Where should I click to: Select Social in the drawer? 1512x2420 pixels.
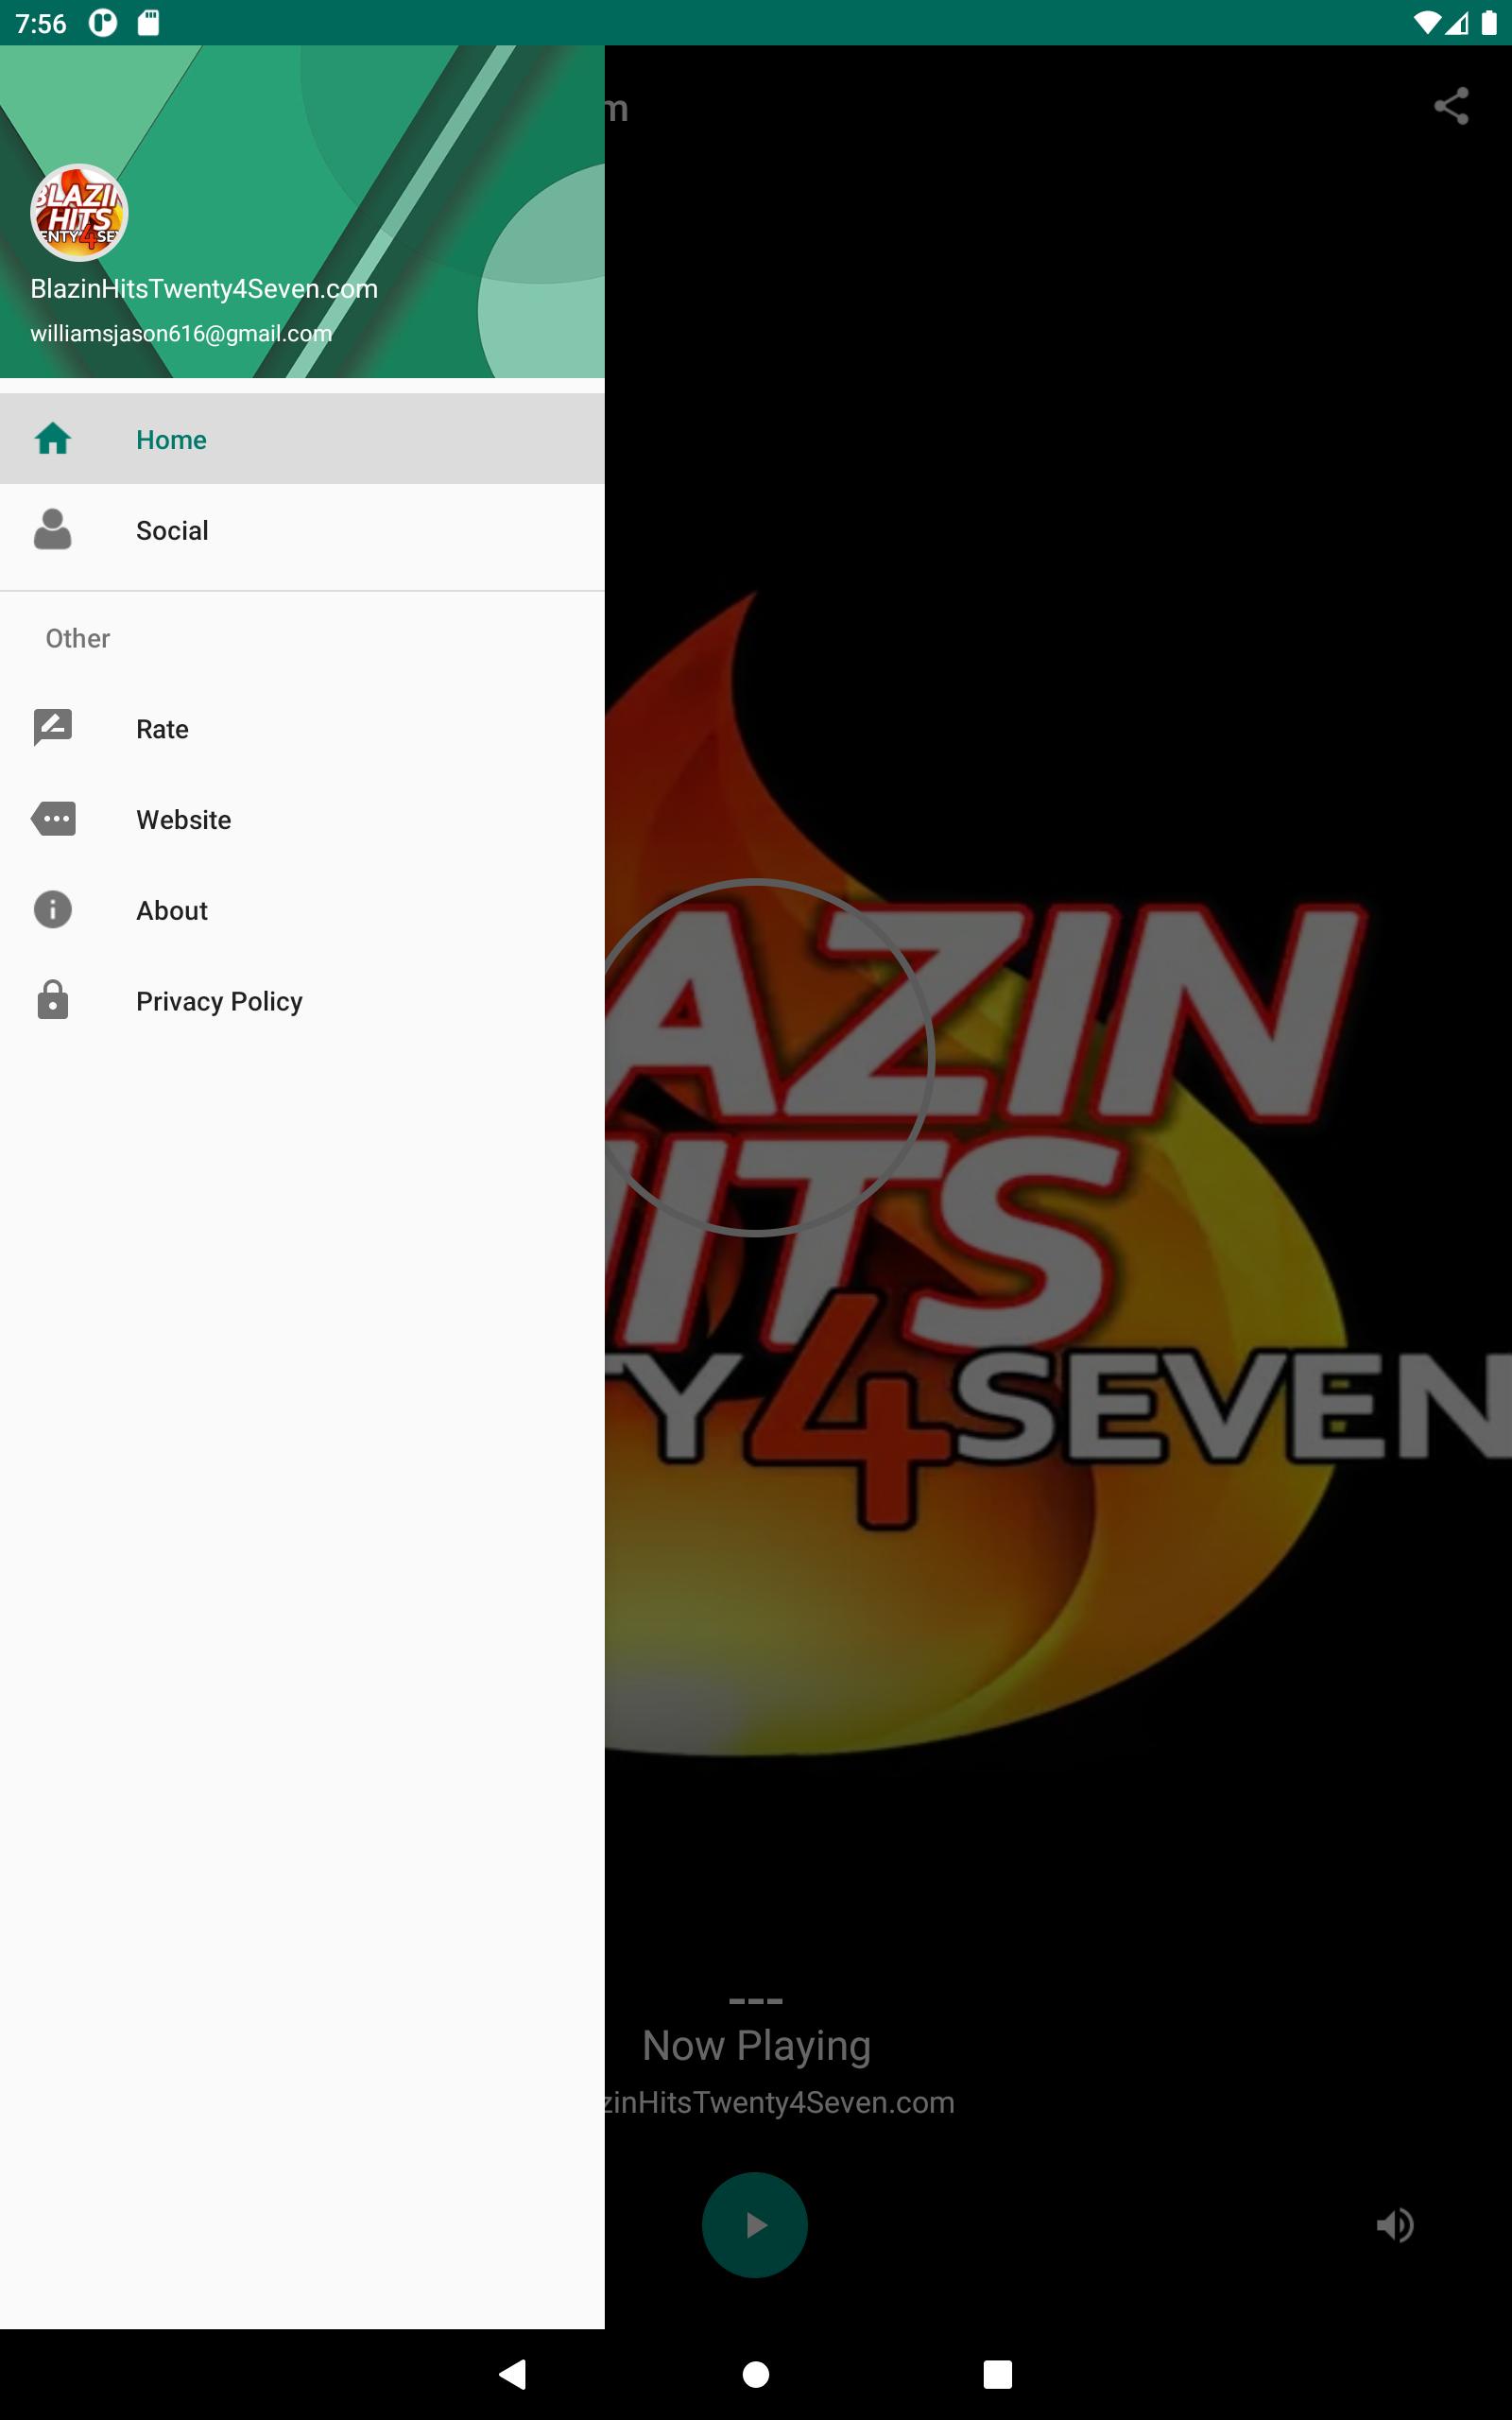pos(302,530)
